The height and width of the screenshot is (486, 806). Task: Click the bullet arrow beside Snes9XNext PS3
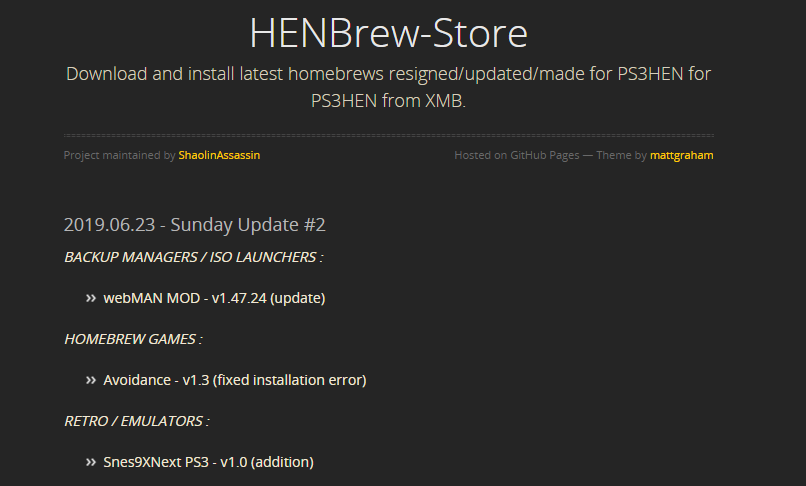pos(91,462)
